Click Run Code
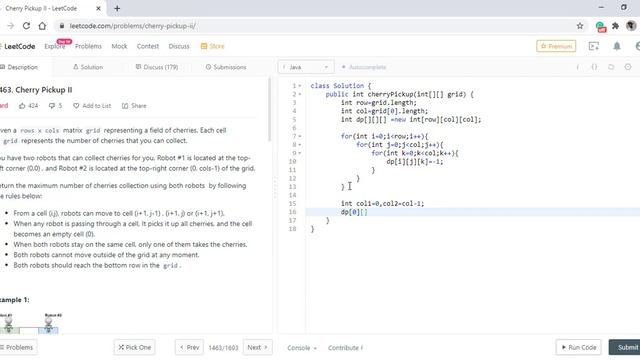Viewport: 640px width, 360px height. coord(578,347)
